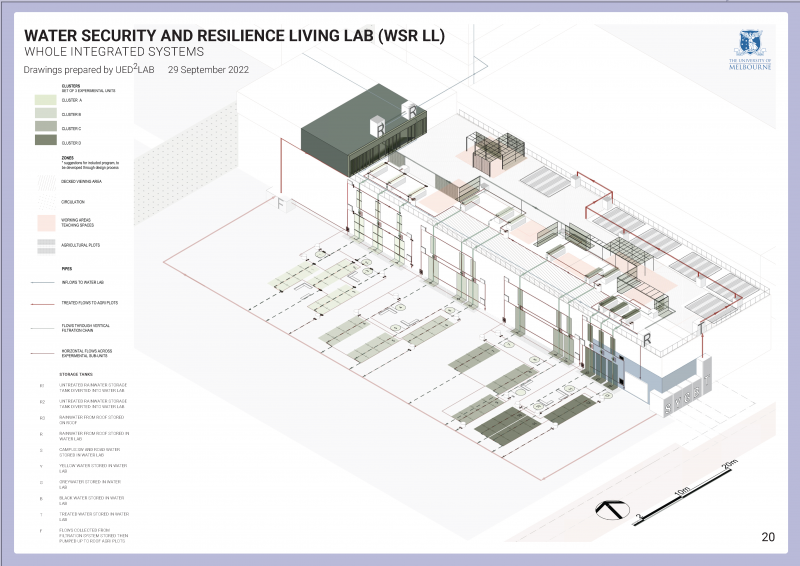Click the F tank on the drawing

(284, 204)
